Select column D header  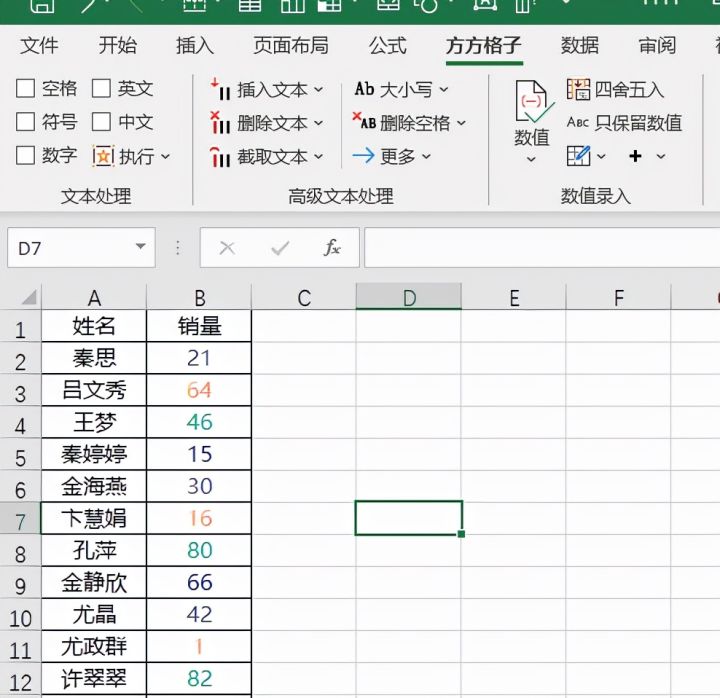(x=409, y=298)
